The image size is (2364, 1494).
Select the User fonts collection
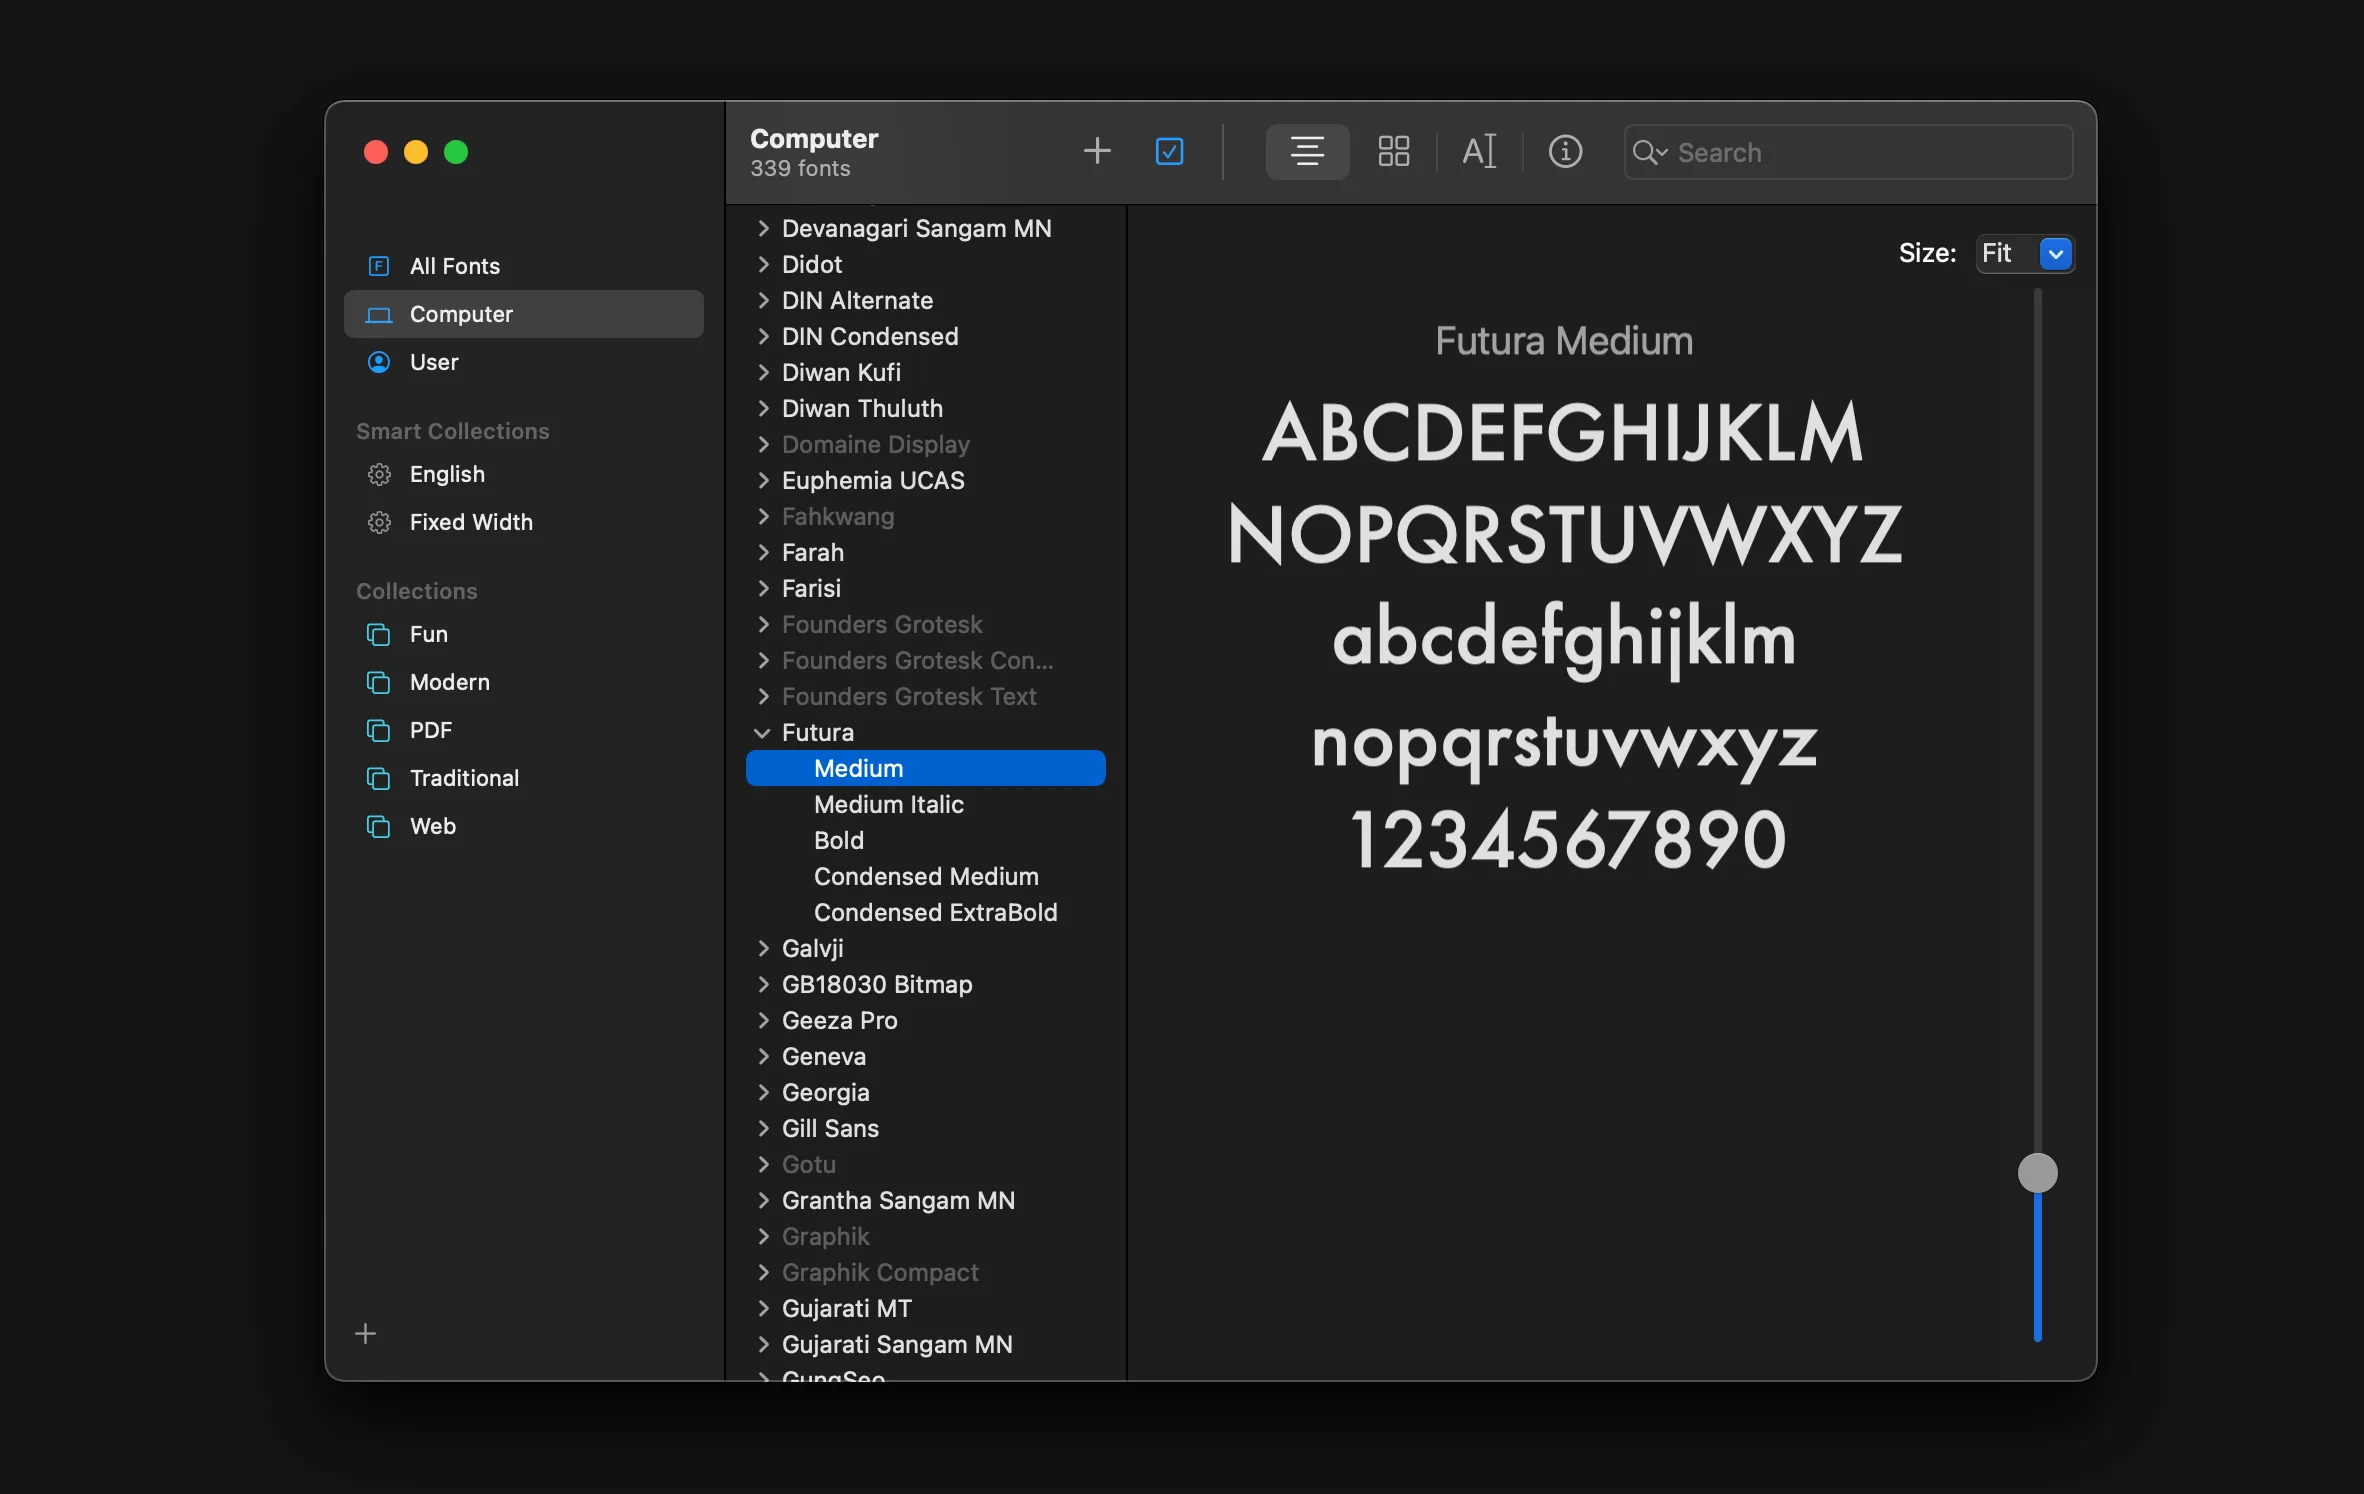coord(434,361)
